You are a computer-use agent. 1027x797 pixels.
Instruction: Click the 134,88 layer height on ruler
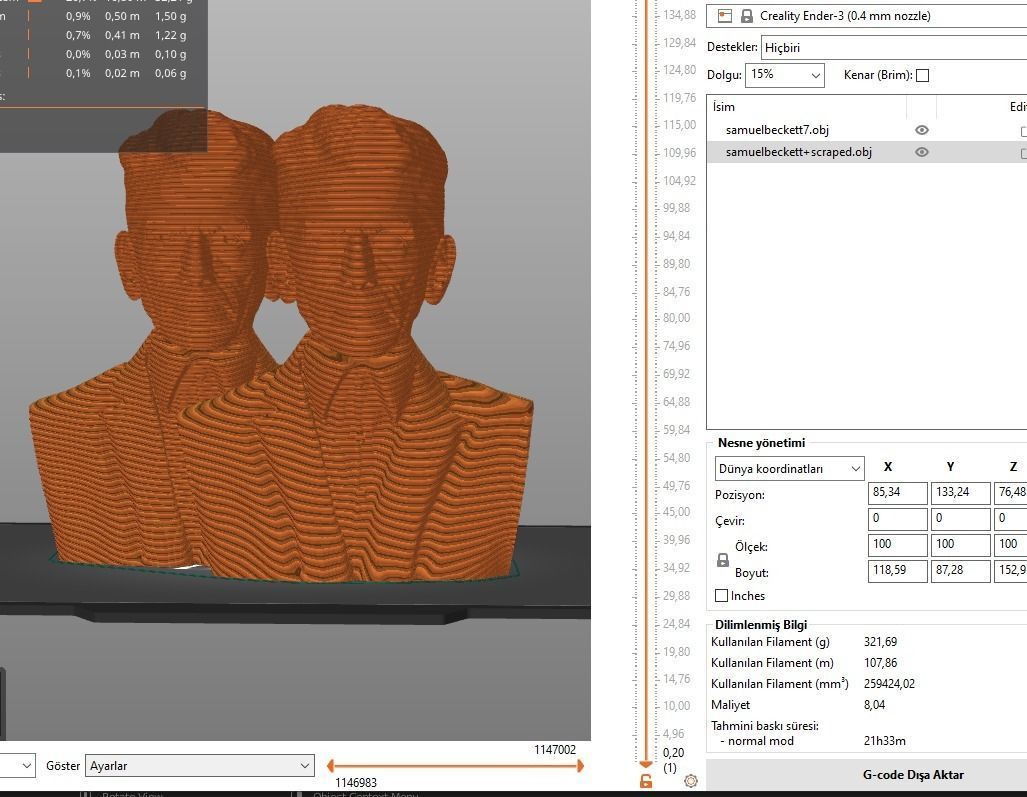(679, 14)
